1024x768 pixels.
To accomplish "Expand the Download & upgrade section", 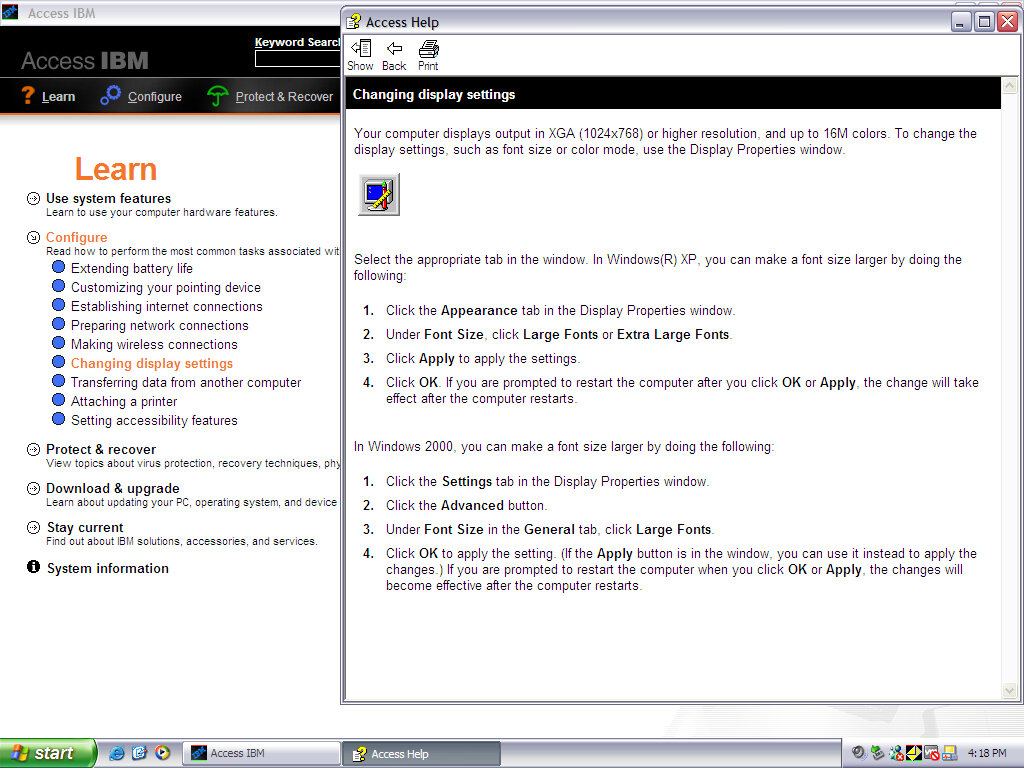I will pyautogui.click(x=34, y=488).
